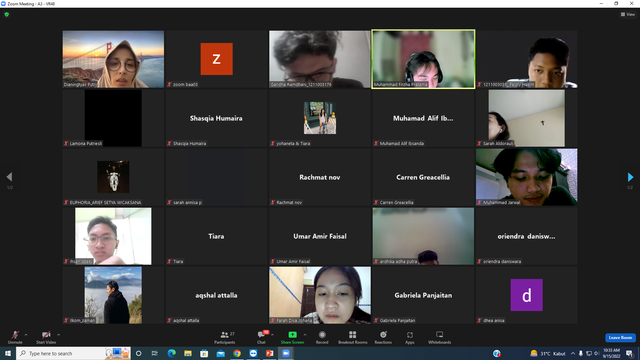Open the notification center icon
This screenshot has height=360, width=640.
click(x=630, y=353)
